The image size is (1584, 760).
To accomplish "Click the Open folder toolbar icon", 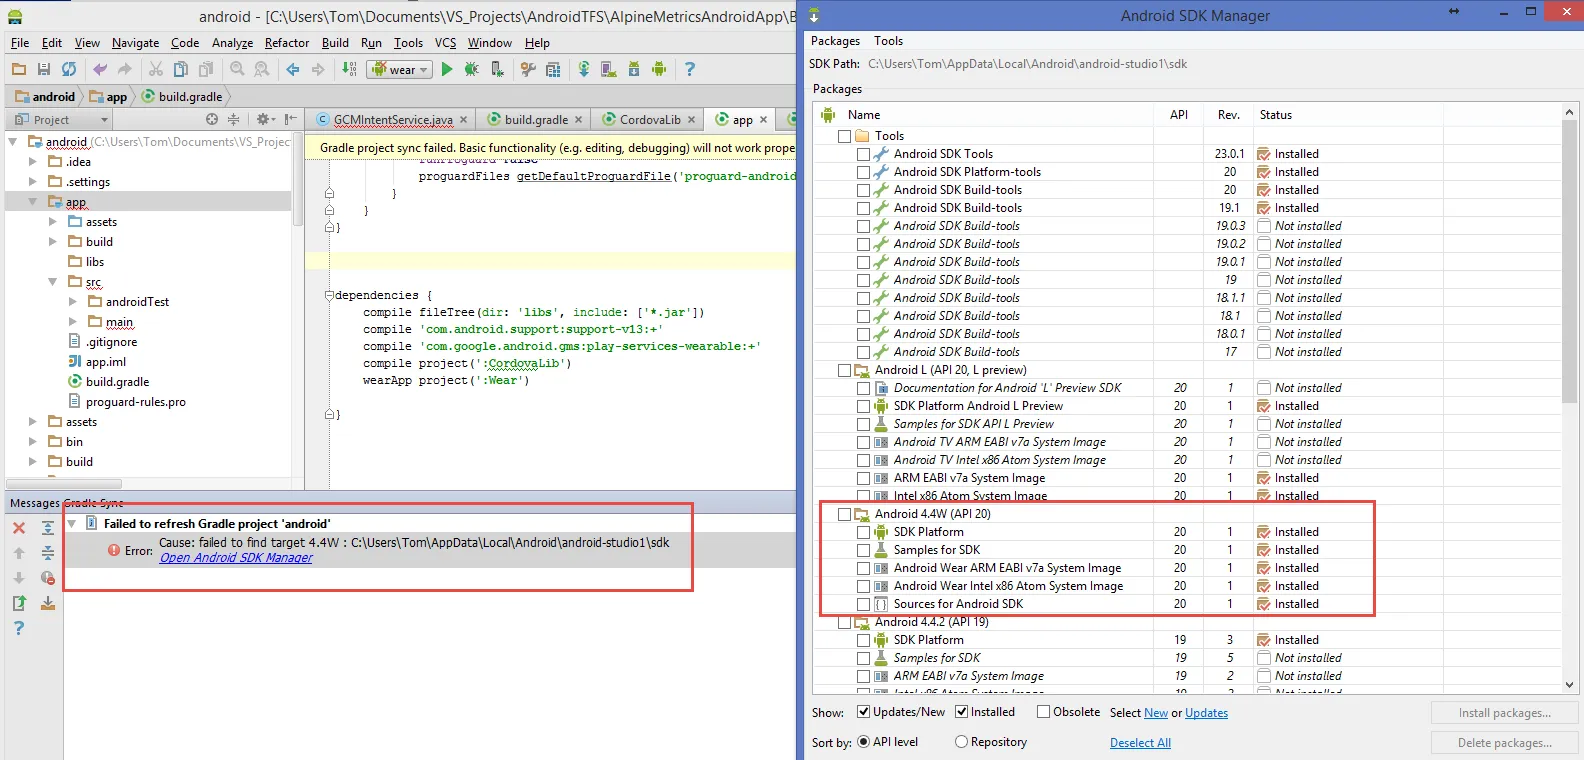I will [x=19, y=69].
